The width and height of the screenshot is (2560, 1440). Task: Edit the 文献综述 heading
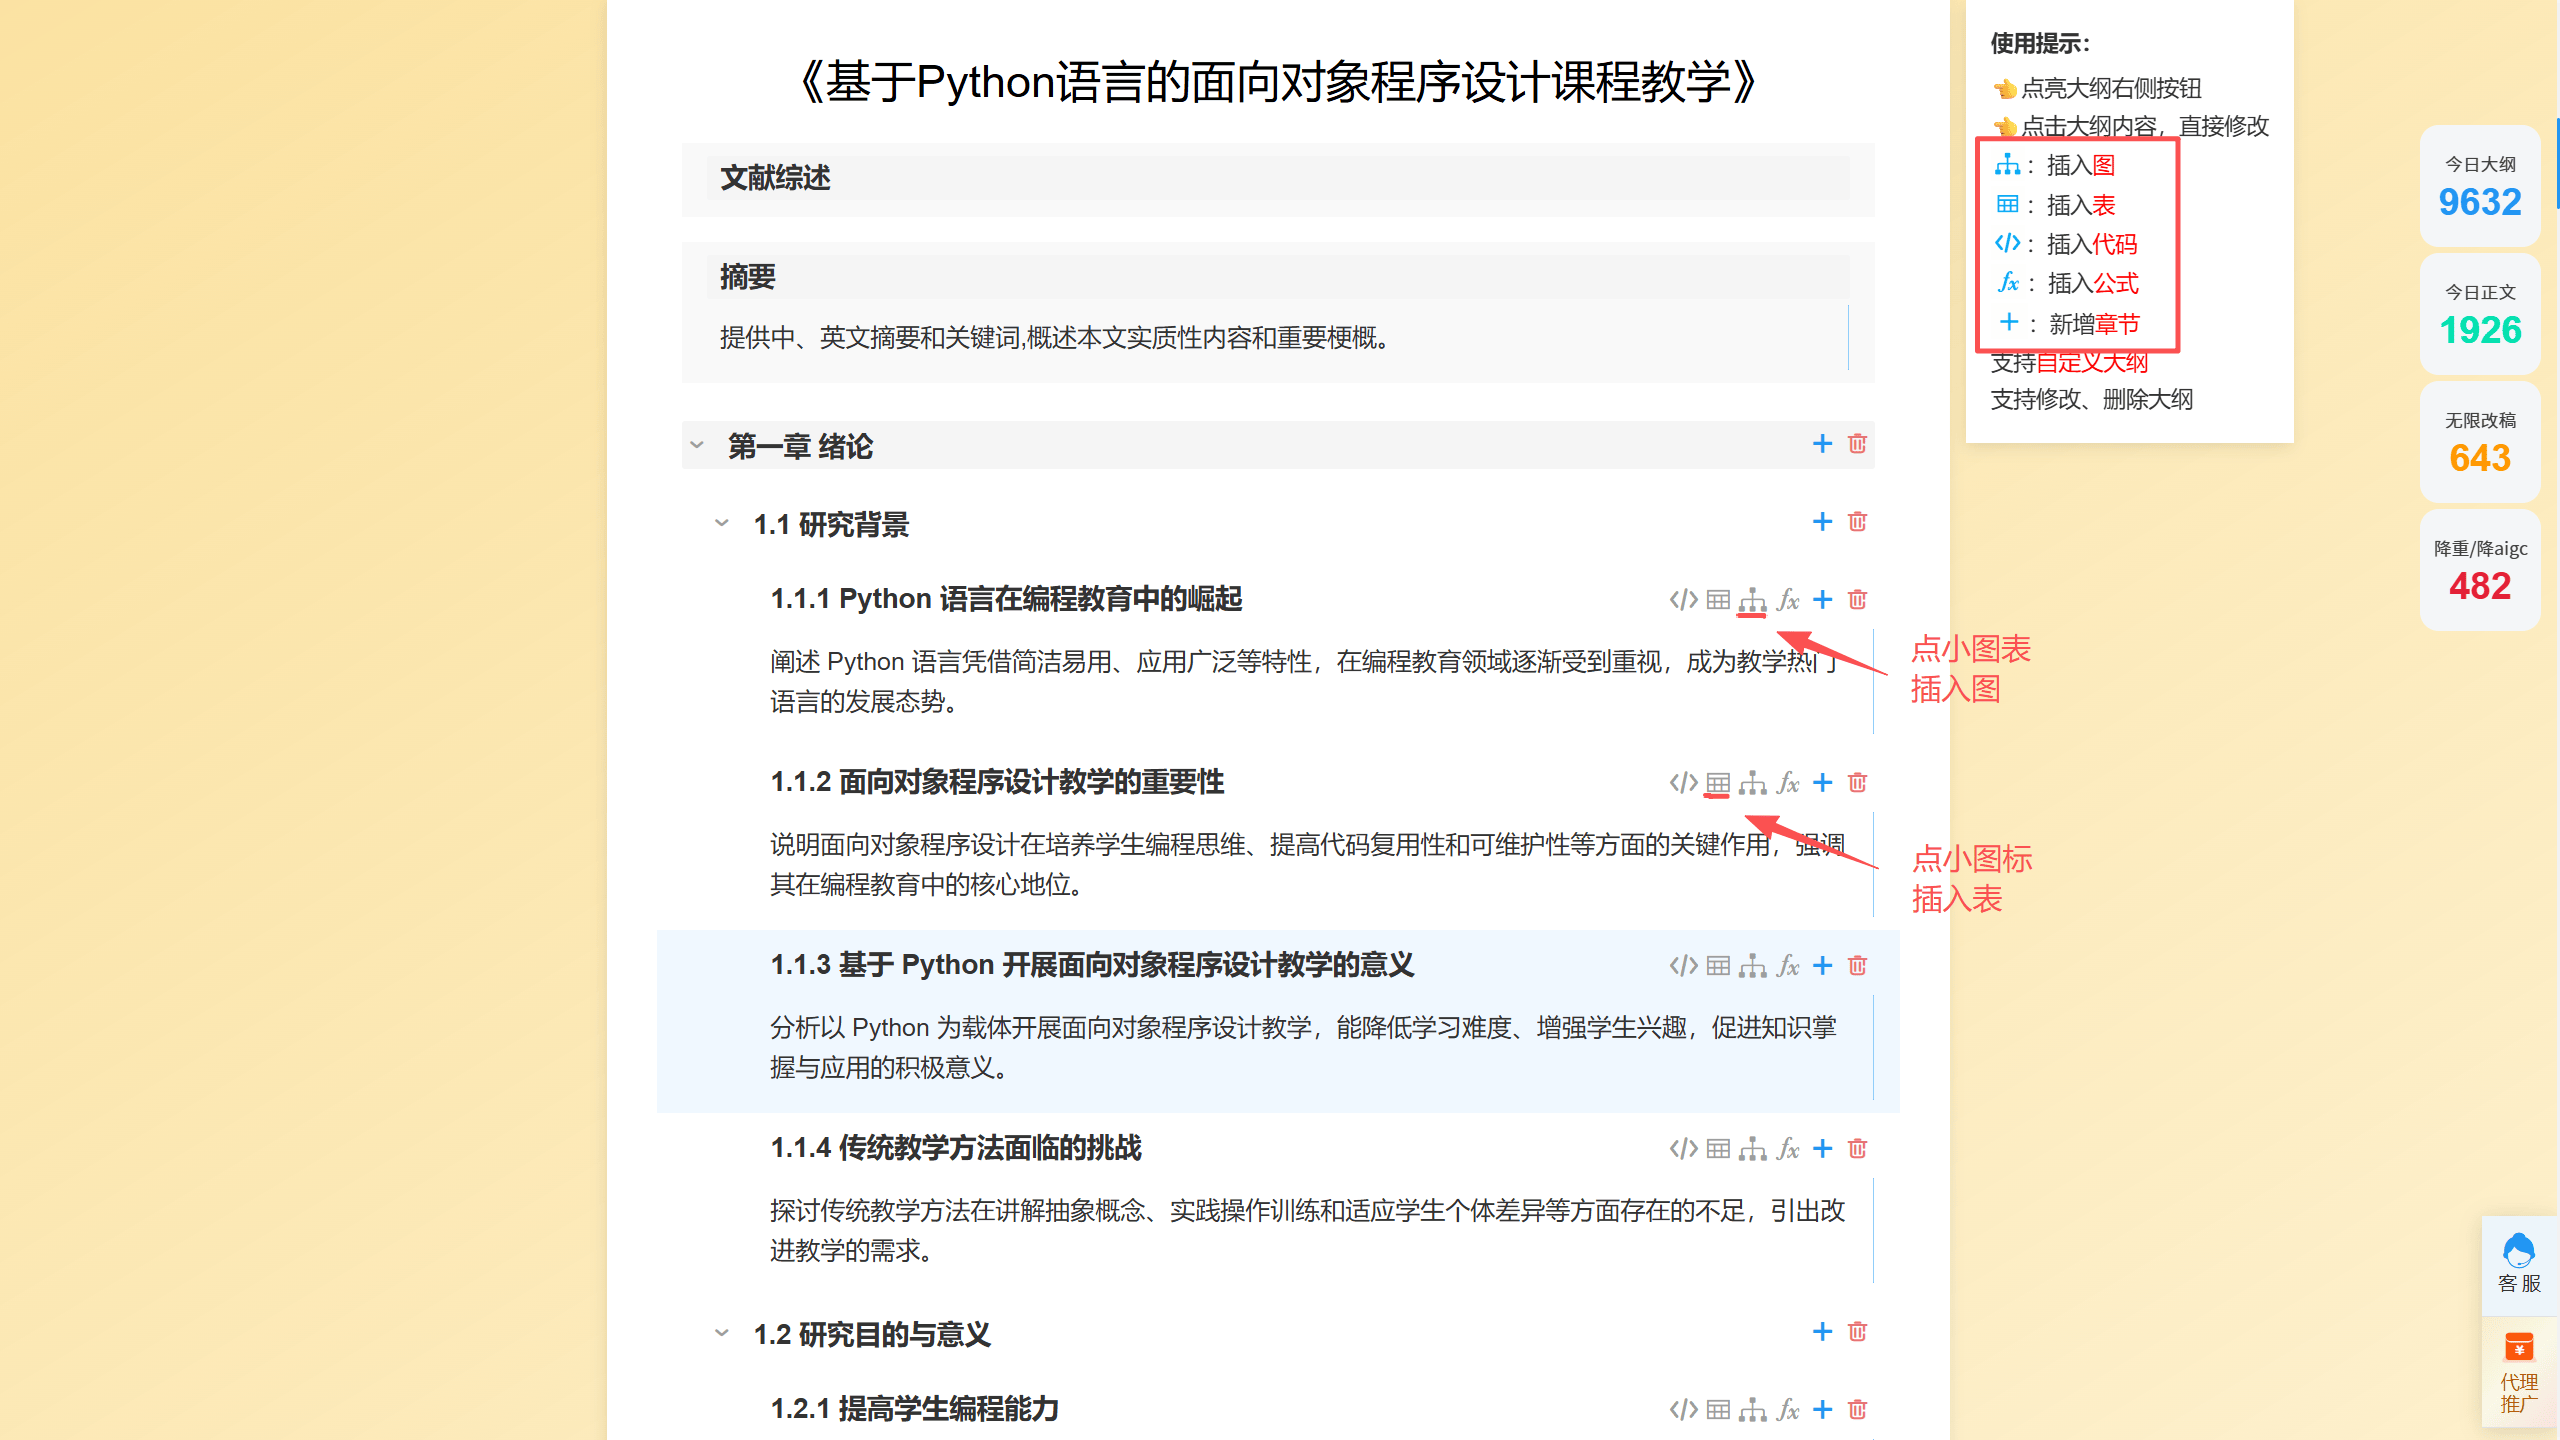tap(776, 178)
